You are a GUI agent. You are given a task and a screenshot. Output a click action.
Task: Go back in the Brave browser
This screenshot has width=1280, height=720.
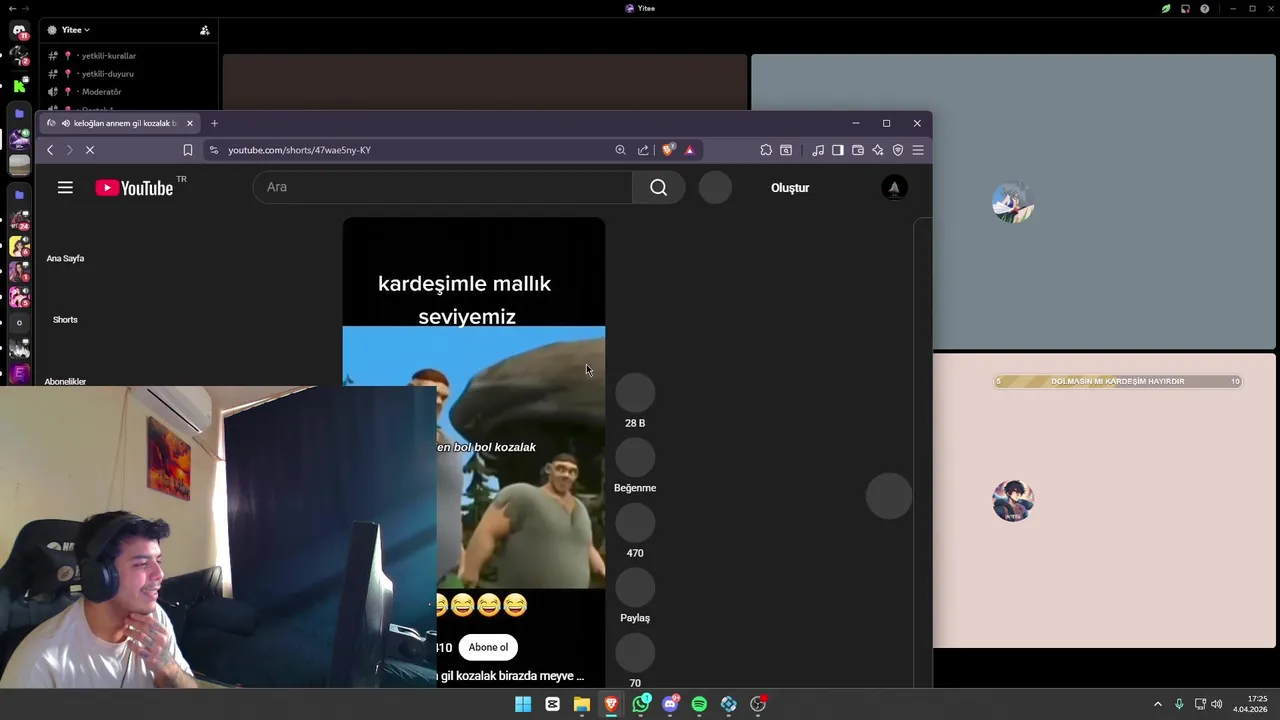tap(50, 150)
